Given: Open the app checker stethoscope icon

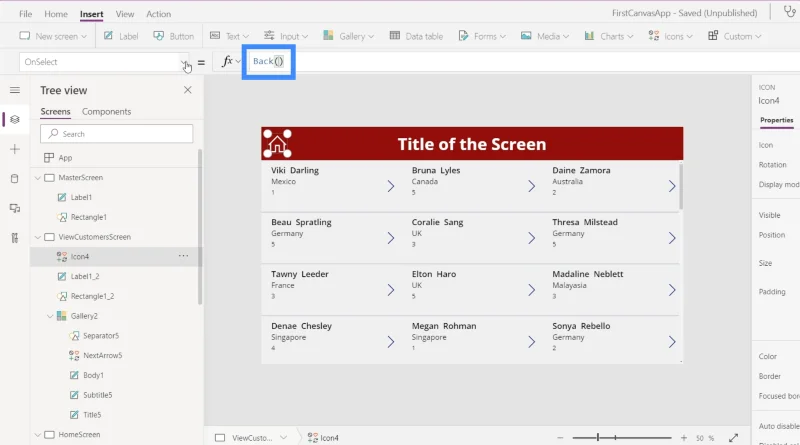Looking at the screenshot, I should click(789, 12).
